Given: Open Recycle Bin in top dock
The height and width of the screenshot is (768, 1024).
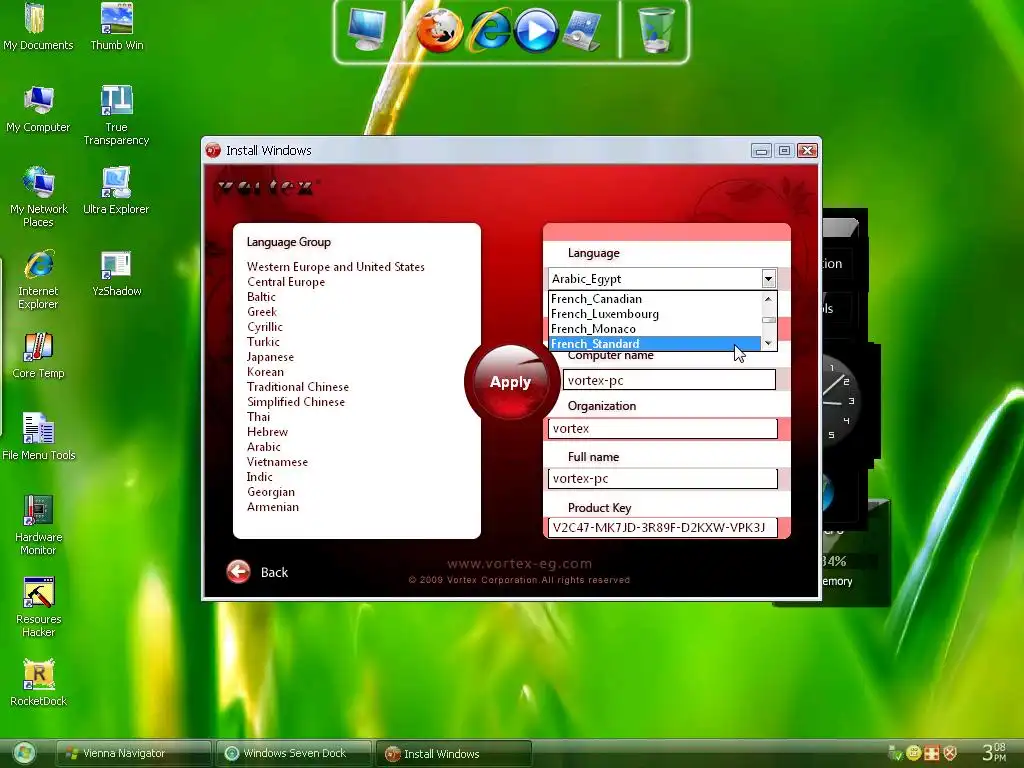Looking at the screenshot, I should point(656,30).
